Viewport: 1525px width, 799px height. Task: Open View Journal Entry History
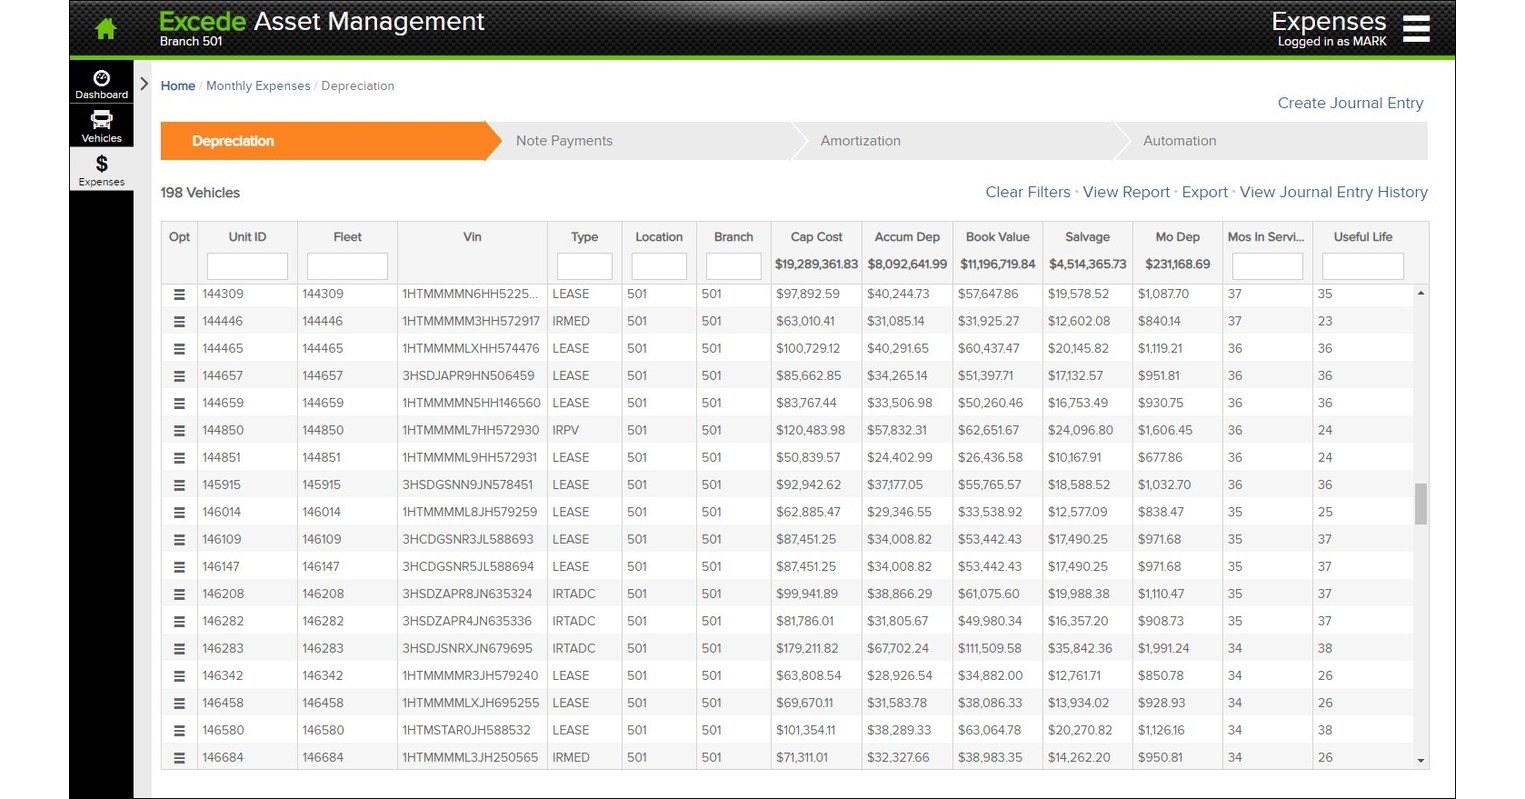(x=1334, y=192)
